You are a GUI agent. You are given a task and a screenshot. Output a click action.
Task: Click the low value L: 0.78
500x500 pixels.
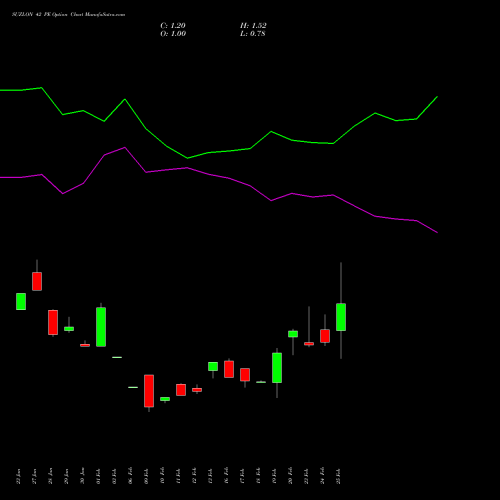[x=253, y=34]
